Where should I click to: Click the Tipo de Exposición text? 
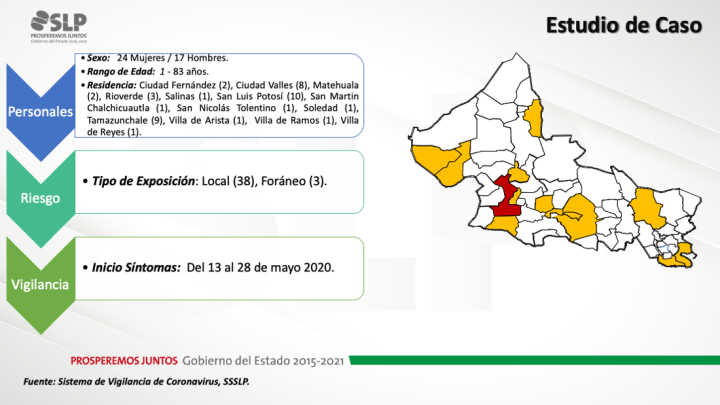[x=208, y=180]
